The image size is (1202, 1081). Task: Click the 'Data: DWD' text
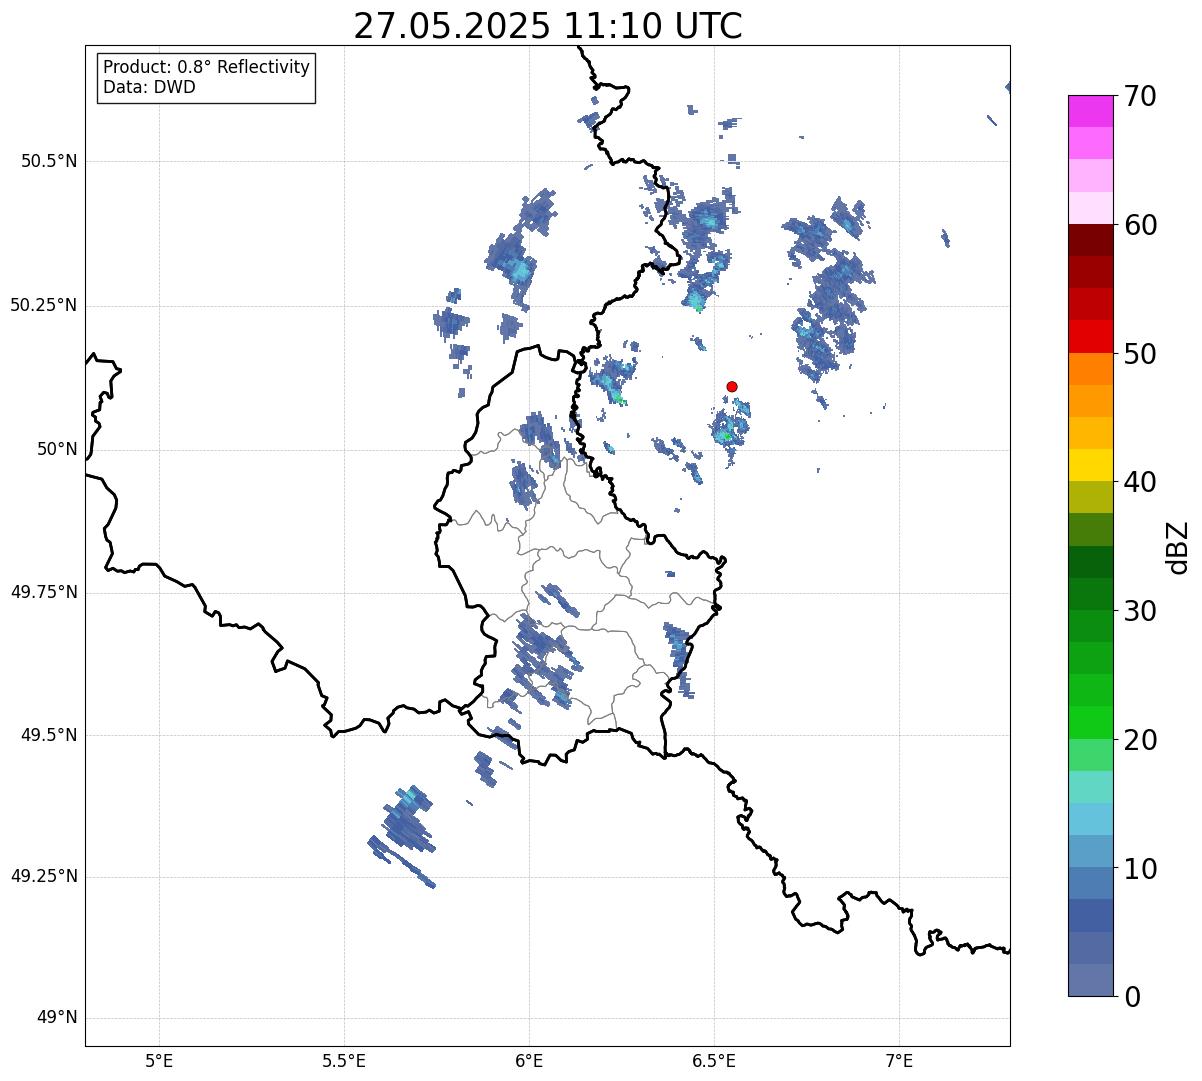pyautogui.click(x=149, y=87)
